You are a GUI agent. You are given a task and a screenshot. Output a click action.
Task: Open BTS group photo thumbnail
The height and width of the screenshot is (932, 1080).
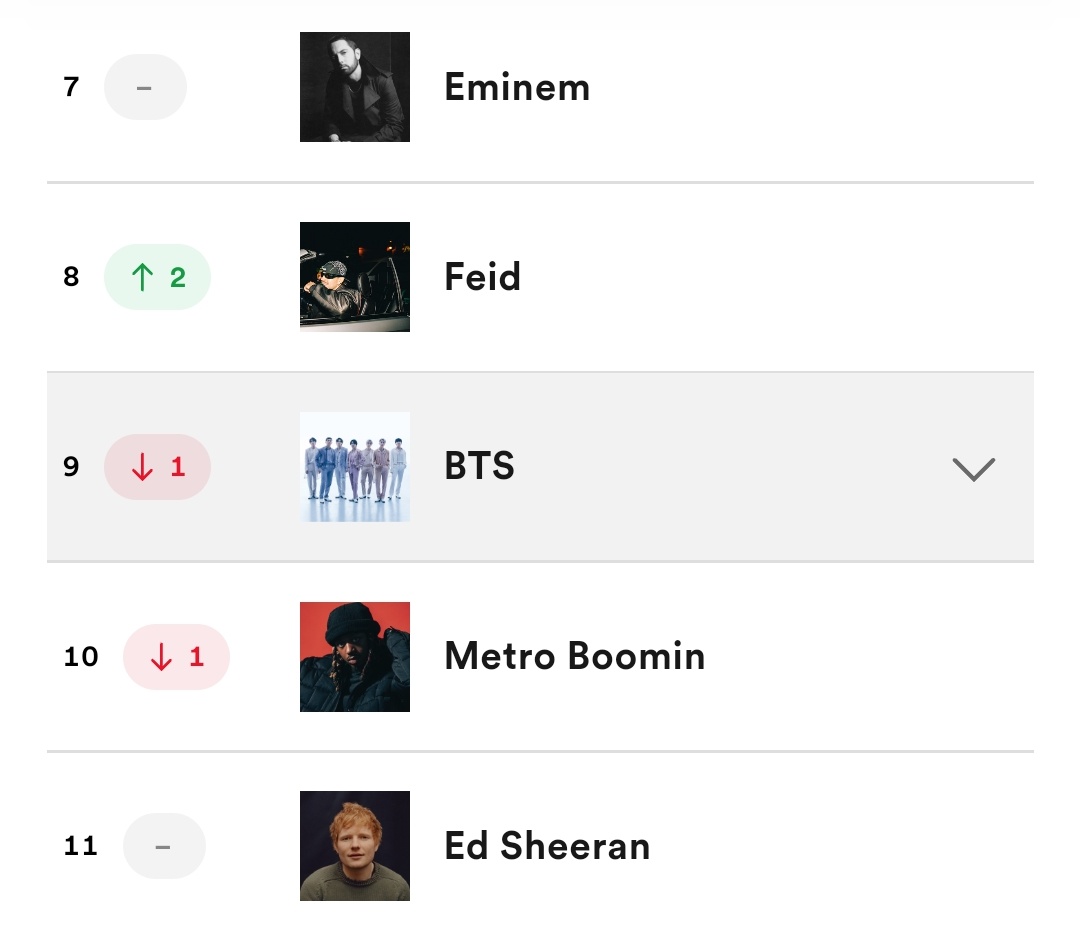pos(355,467)
